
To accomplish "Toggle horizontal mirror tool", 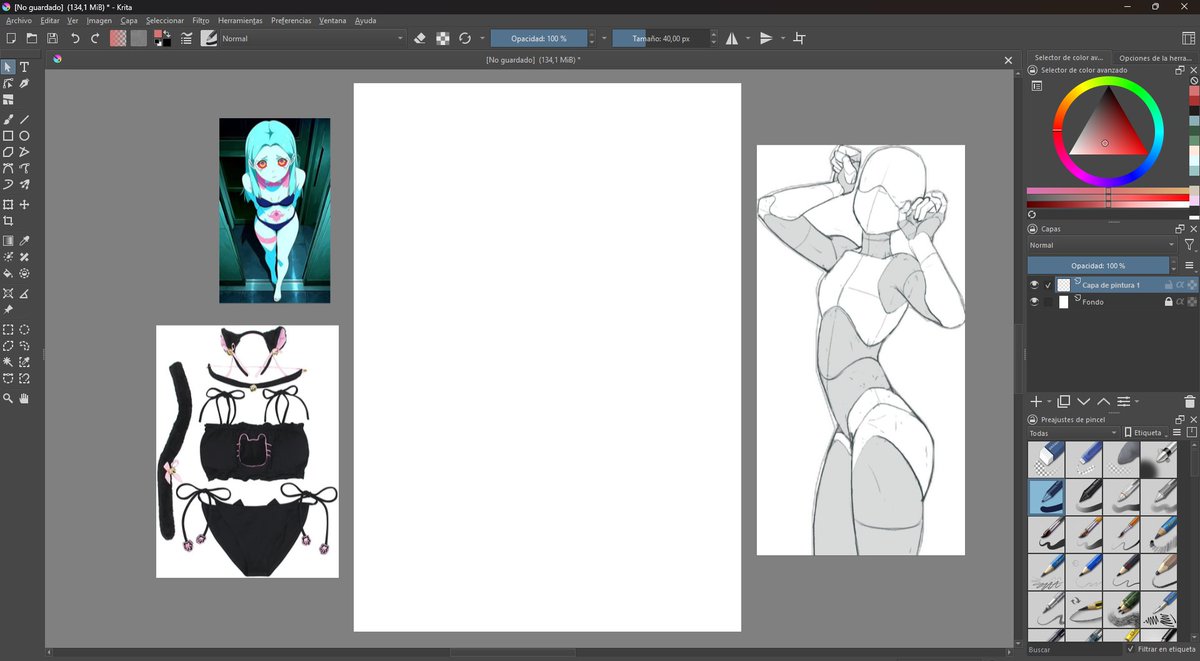I will click(732, 38).
